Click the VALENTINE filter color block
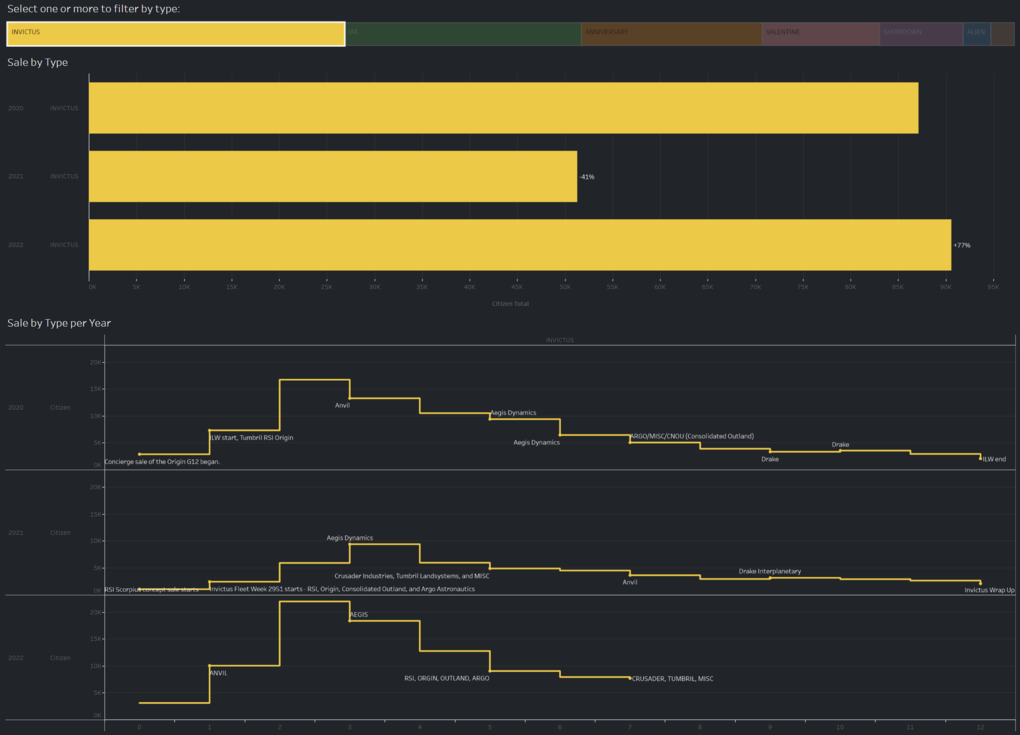The width and height of the screenshot is (1020, 735). click(821, 33)
